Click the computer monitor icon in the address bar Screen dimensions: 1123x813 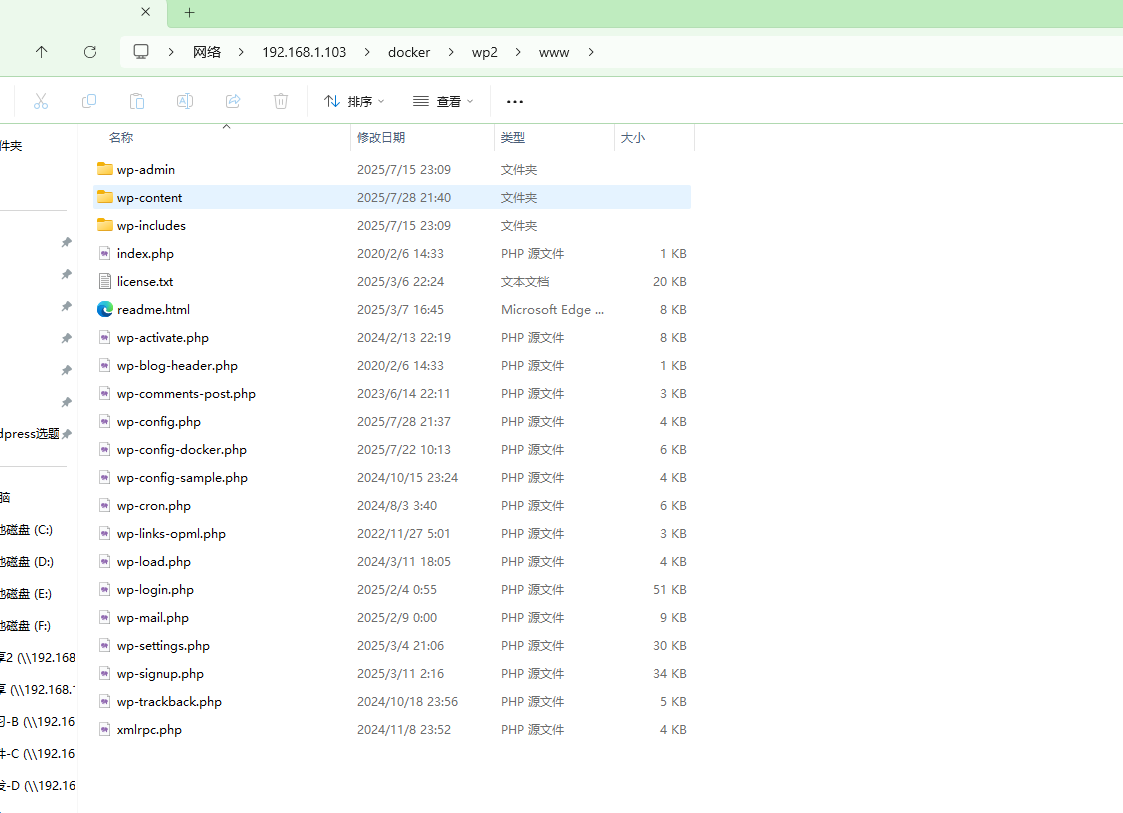tap(141, 52)
